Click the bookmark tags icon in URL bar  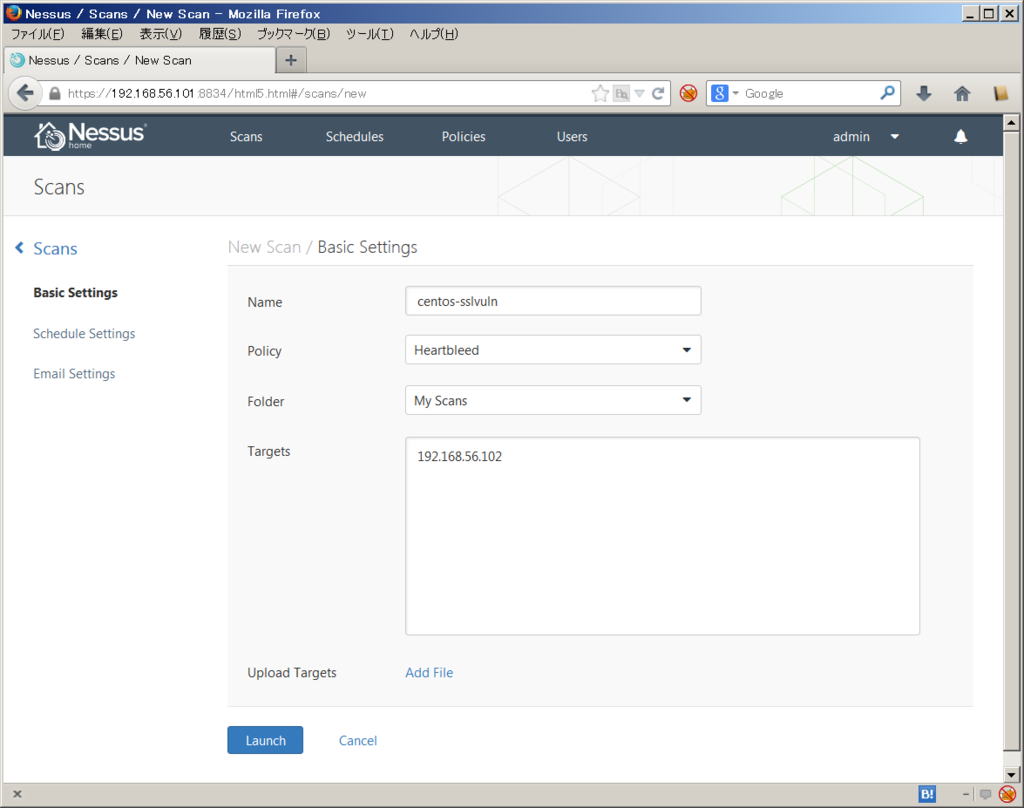coord(621,93)
